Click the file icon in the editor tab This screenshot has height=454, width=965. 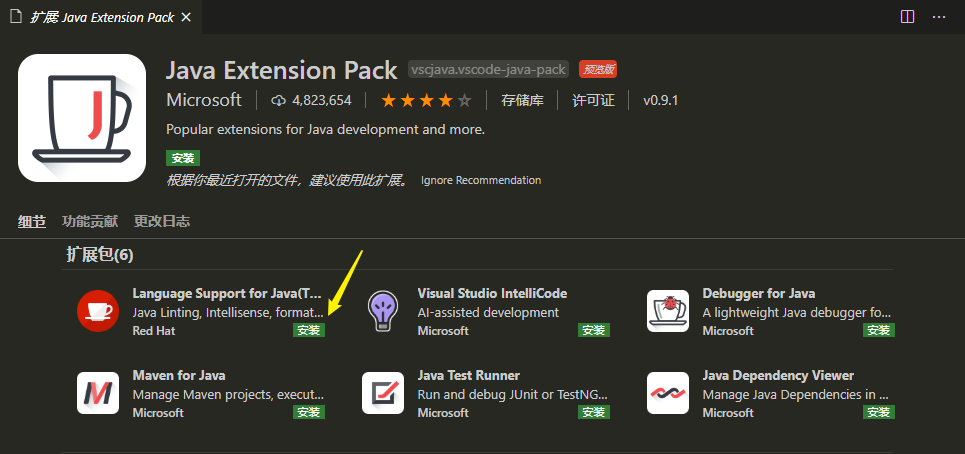(x=15, y=17)
